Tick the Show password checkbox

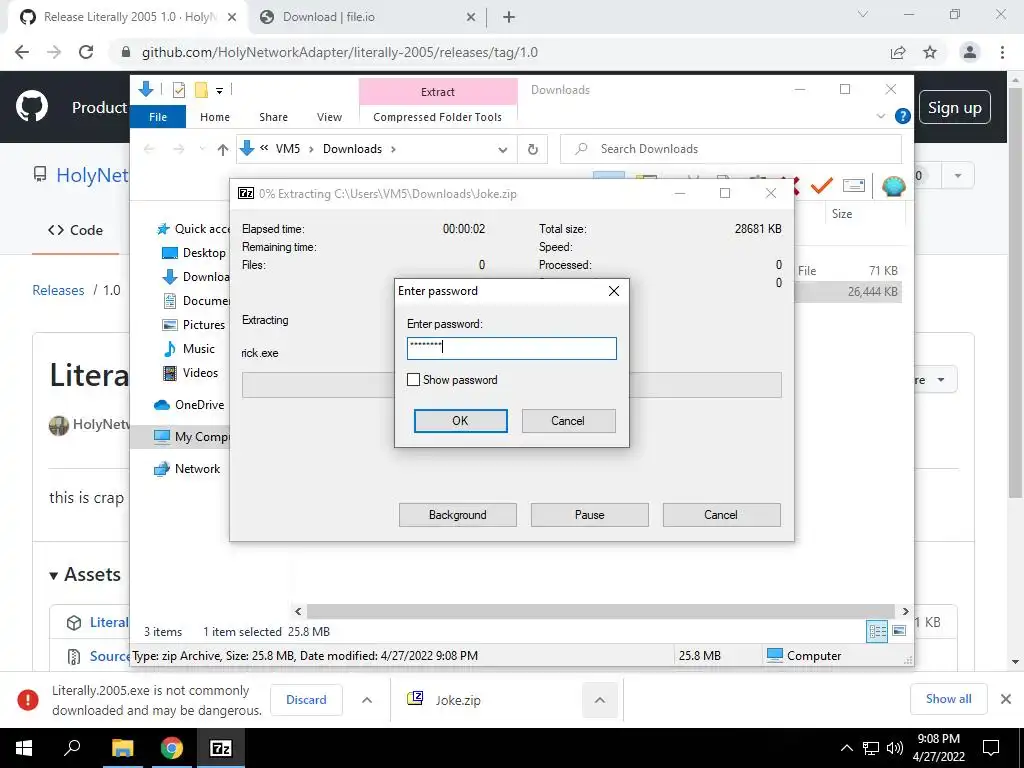(x=413, y=379)
